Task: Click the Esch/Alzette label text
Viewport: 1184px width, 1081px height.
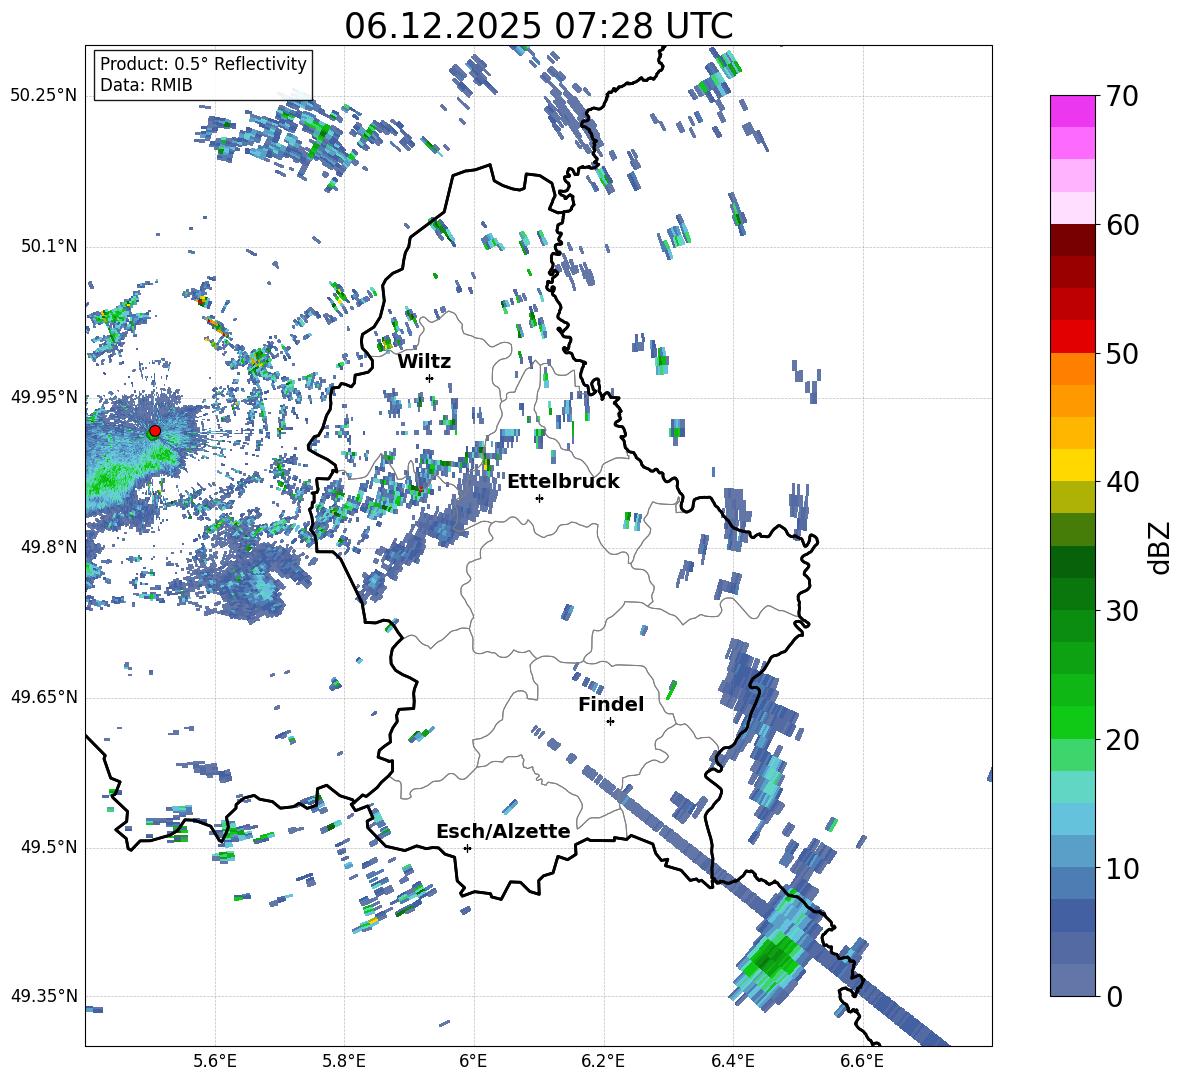Action: pos(503,831)
